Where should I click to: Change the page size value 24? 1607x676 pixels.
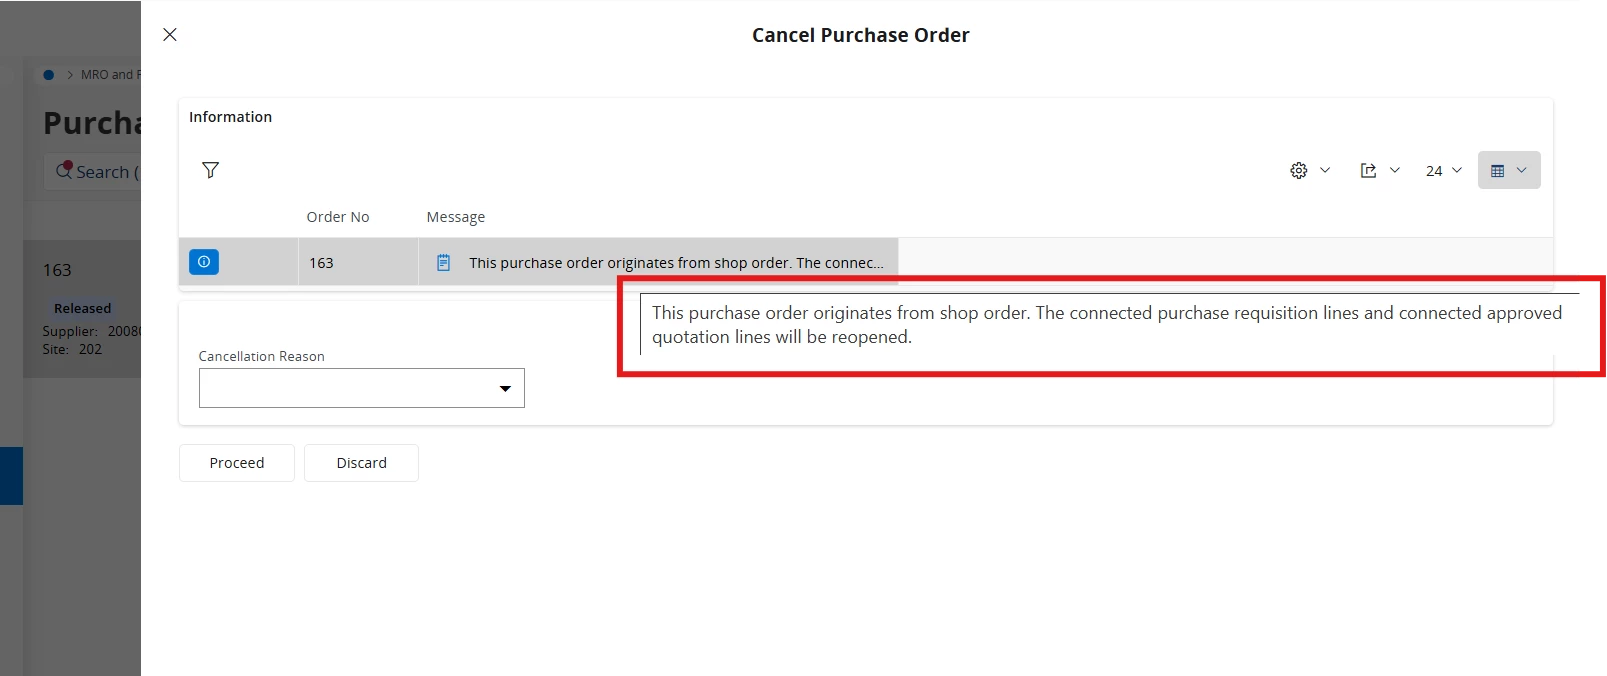[x=1443, y=171]
